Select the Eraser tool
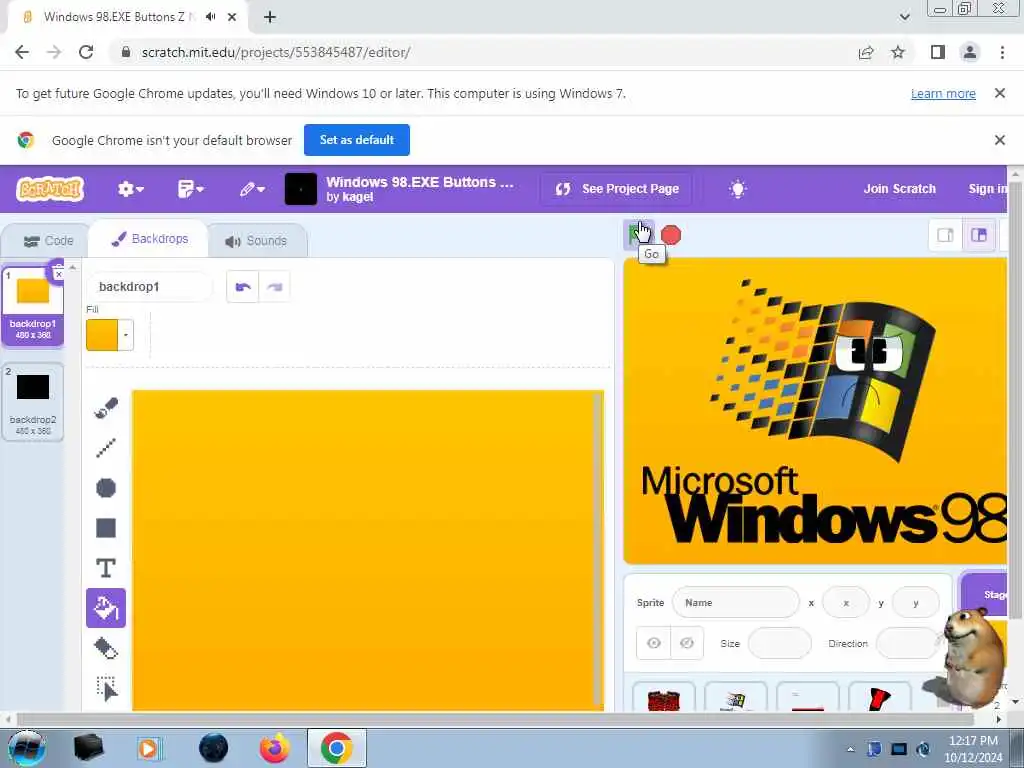 click(x=106, y=648)
